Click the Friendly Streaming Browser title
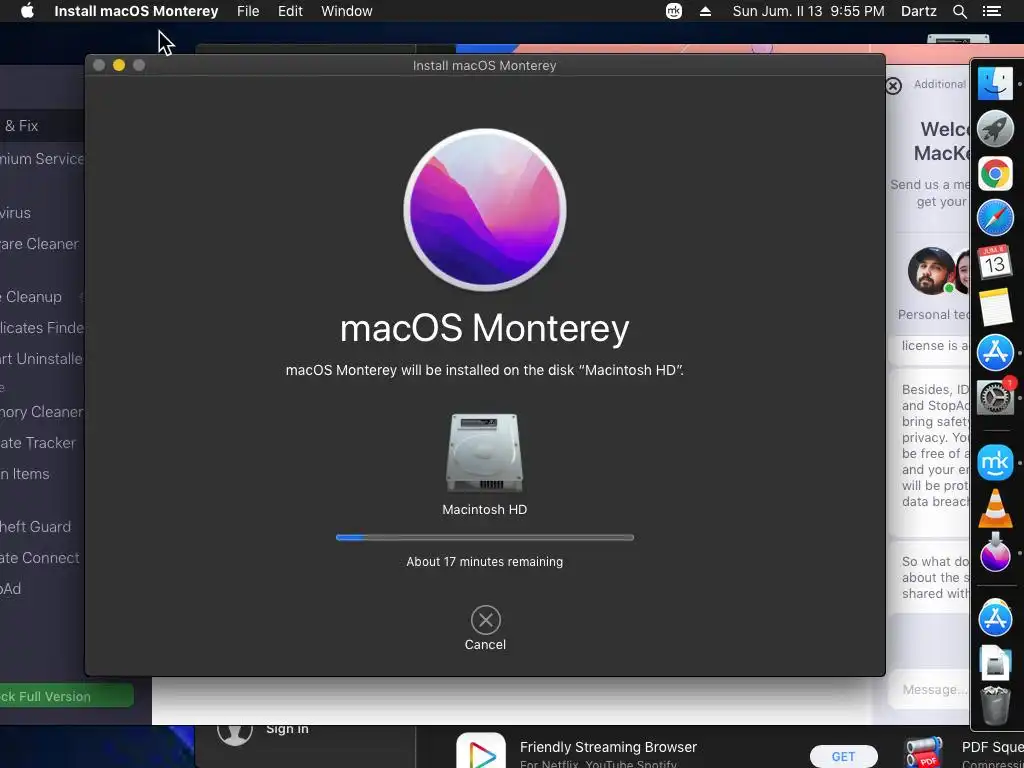 [x=608, y=747]
